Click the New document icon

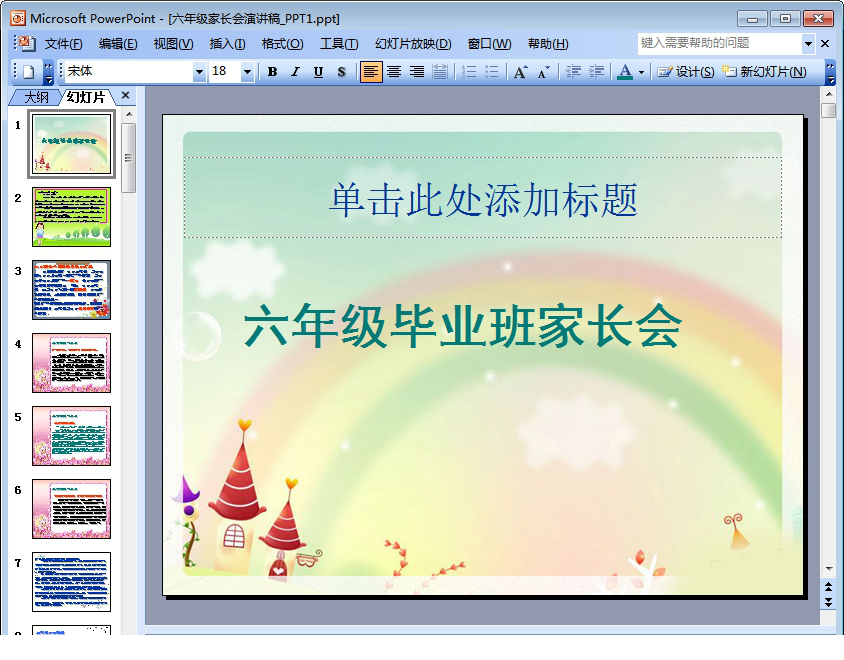pyautogui.click(x=29, y=72)
